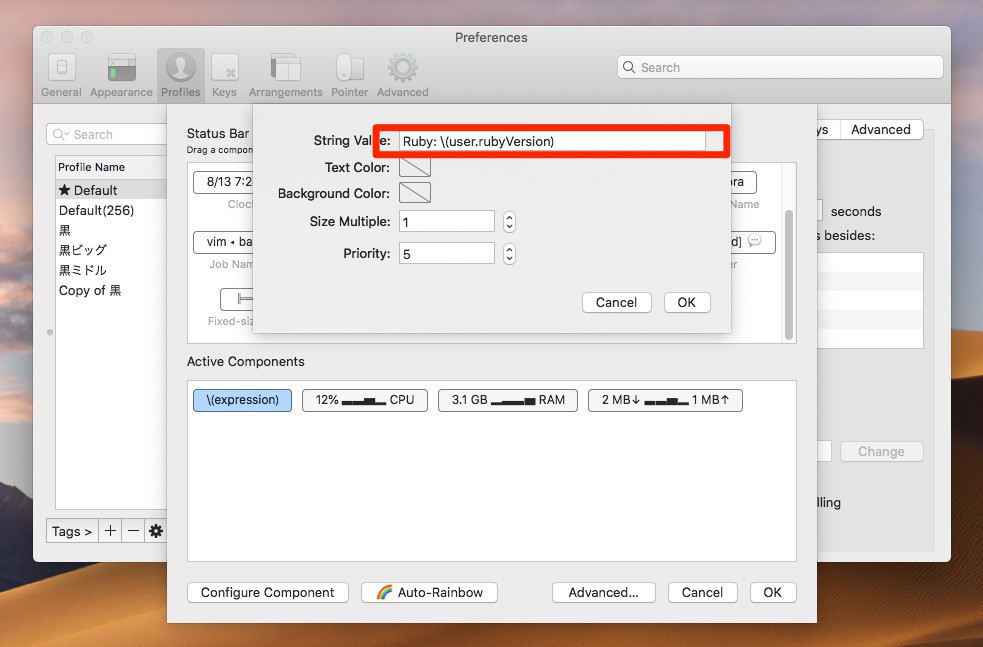Cancel the status bar setup sheet
The image size is (983, 647).
click(702, 592)
